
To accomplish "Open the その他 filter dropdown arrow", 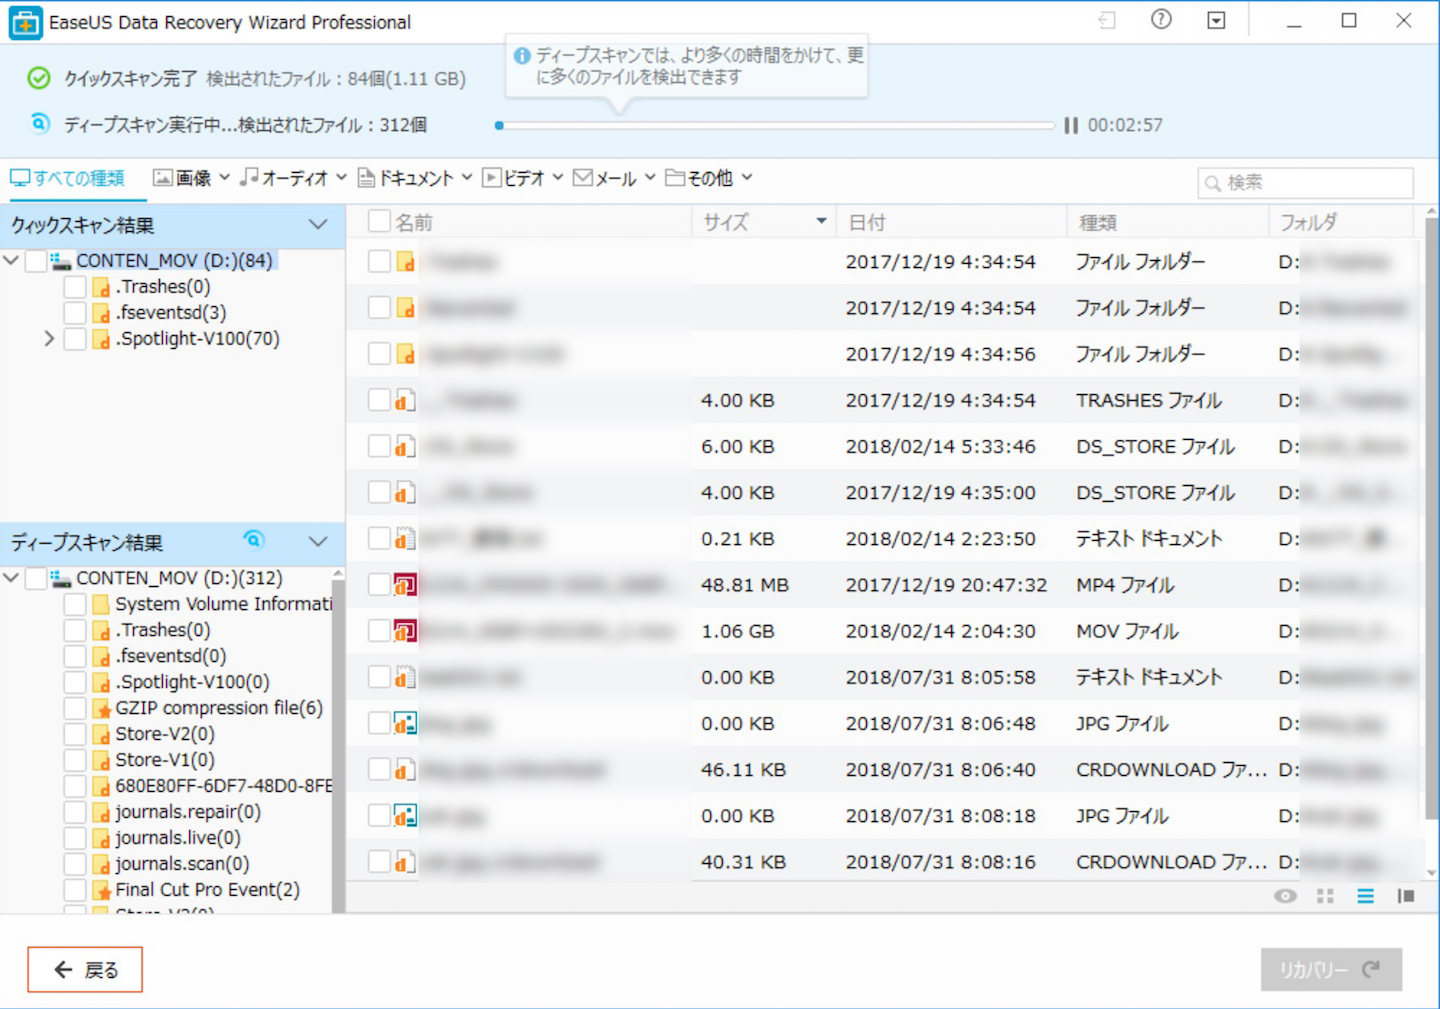I will (x=747, y=178).
